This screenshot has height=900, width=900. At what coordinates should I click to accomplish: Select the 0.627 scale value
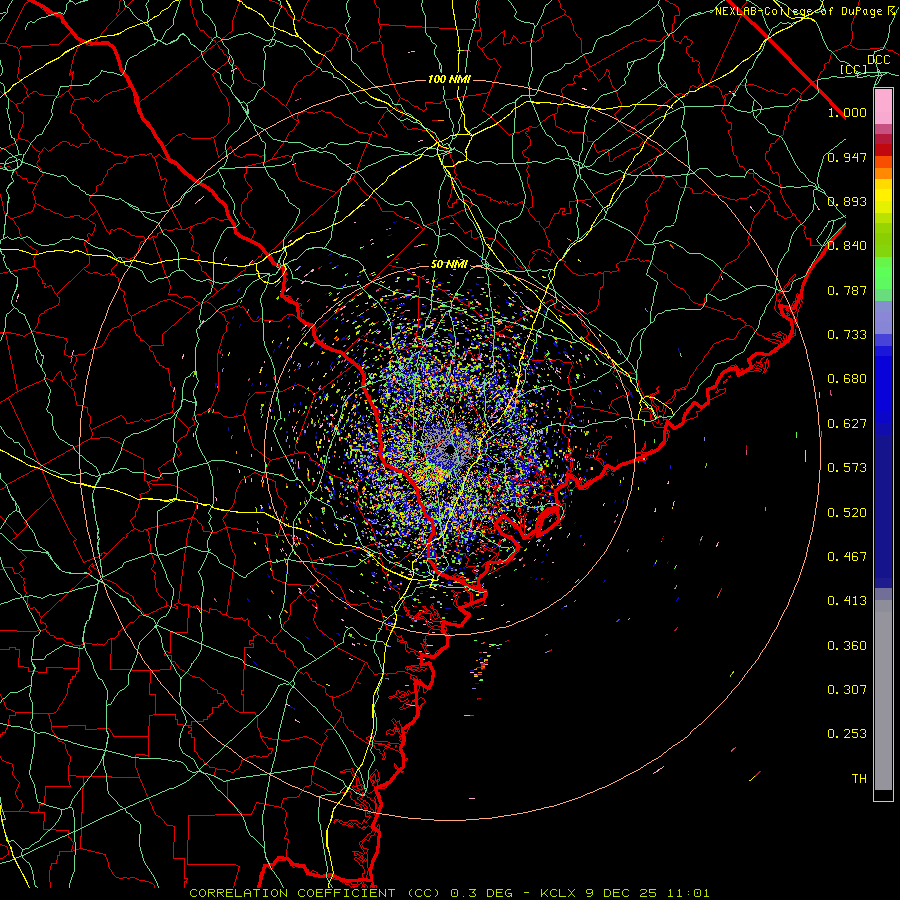pos(847,424)
